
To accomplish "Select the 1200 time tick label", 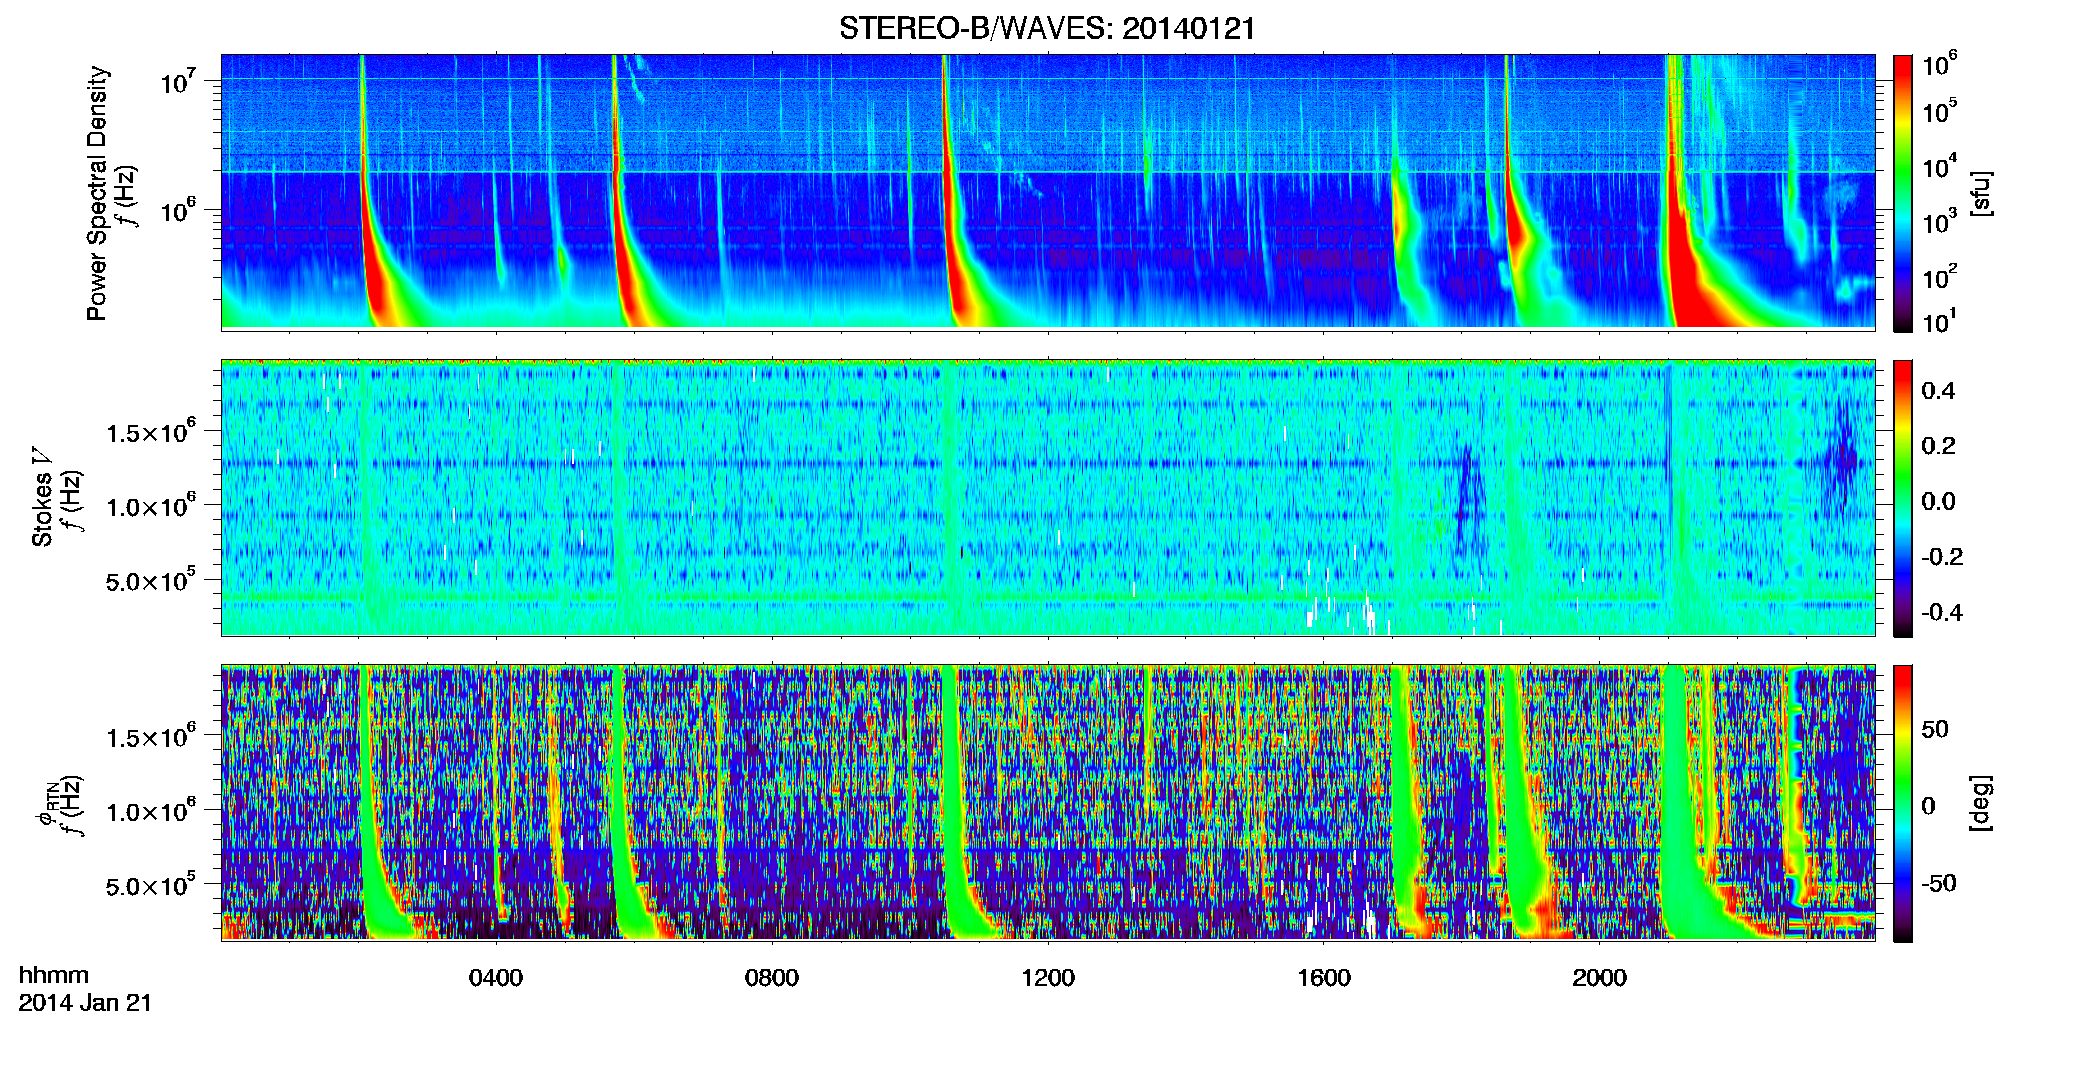I will pyautogui.click(x=1048, y=978).
